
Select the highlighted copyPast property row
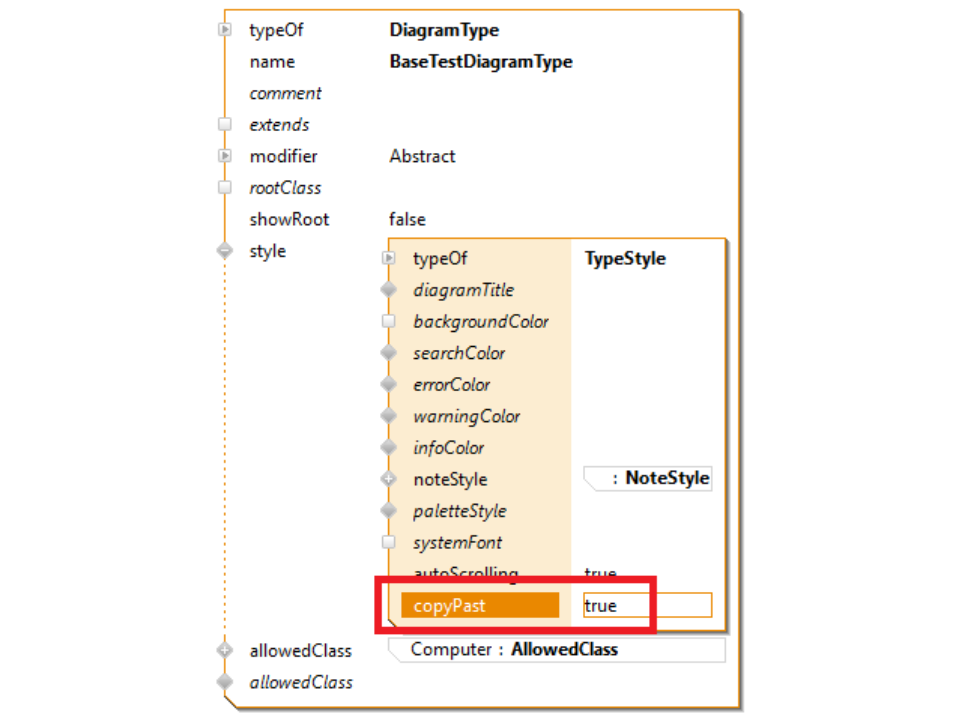(480, 605)
